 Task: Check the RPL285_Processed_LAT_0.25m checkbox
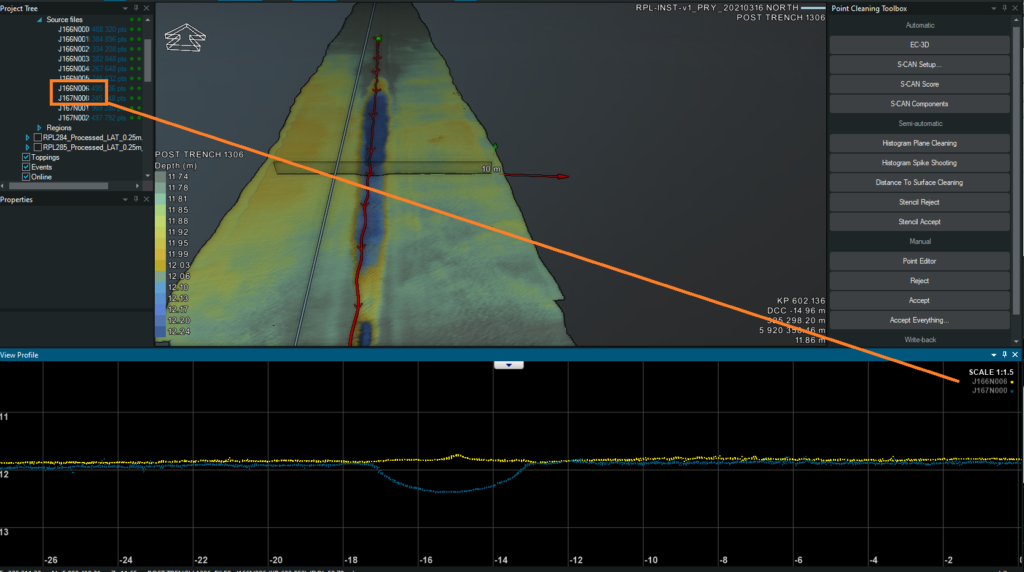pyautogui.click(x=38, y=148)
